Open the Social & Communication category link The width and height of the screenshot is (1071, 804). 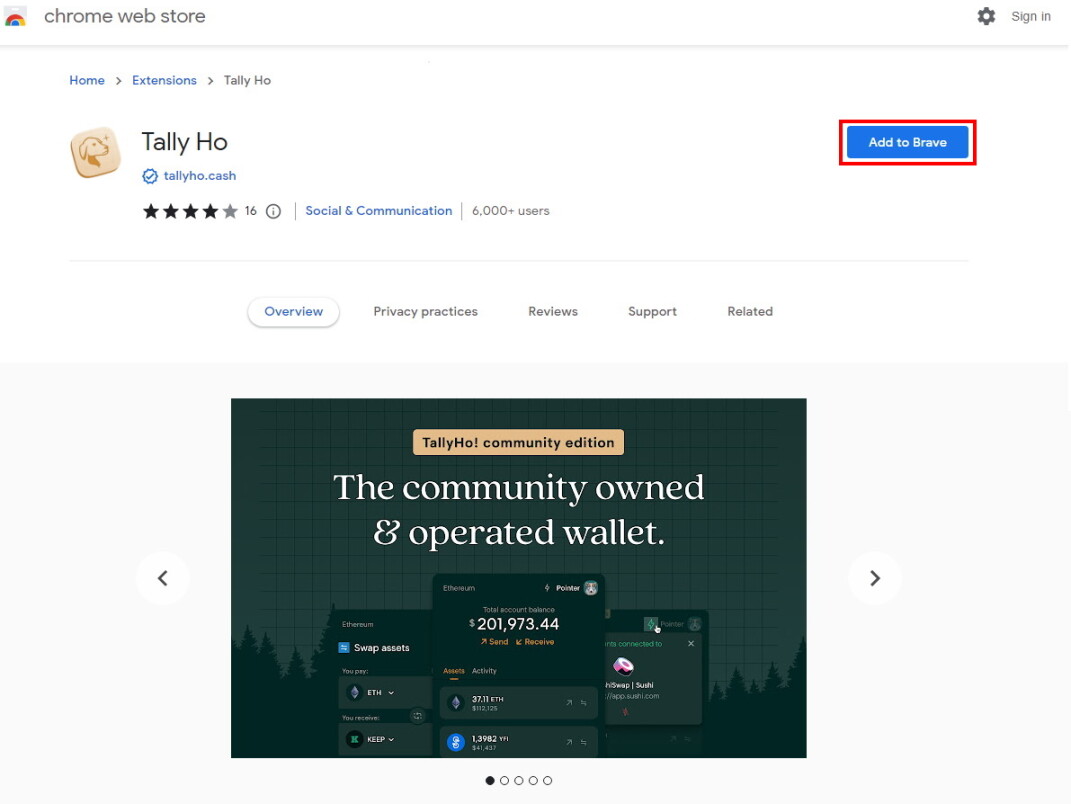[378, 210]
